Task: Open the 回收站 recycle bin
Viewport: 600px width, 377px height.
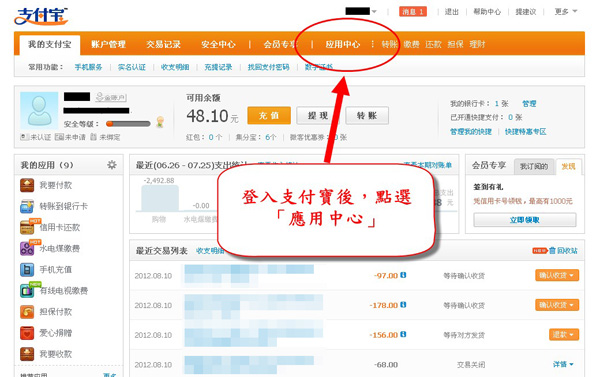Action: [563, 251]
